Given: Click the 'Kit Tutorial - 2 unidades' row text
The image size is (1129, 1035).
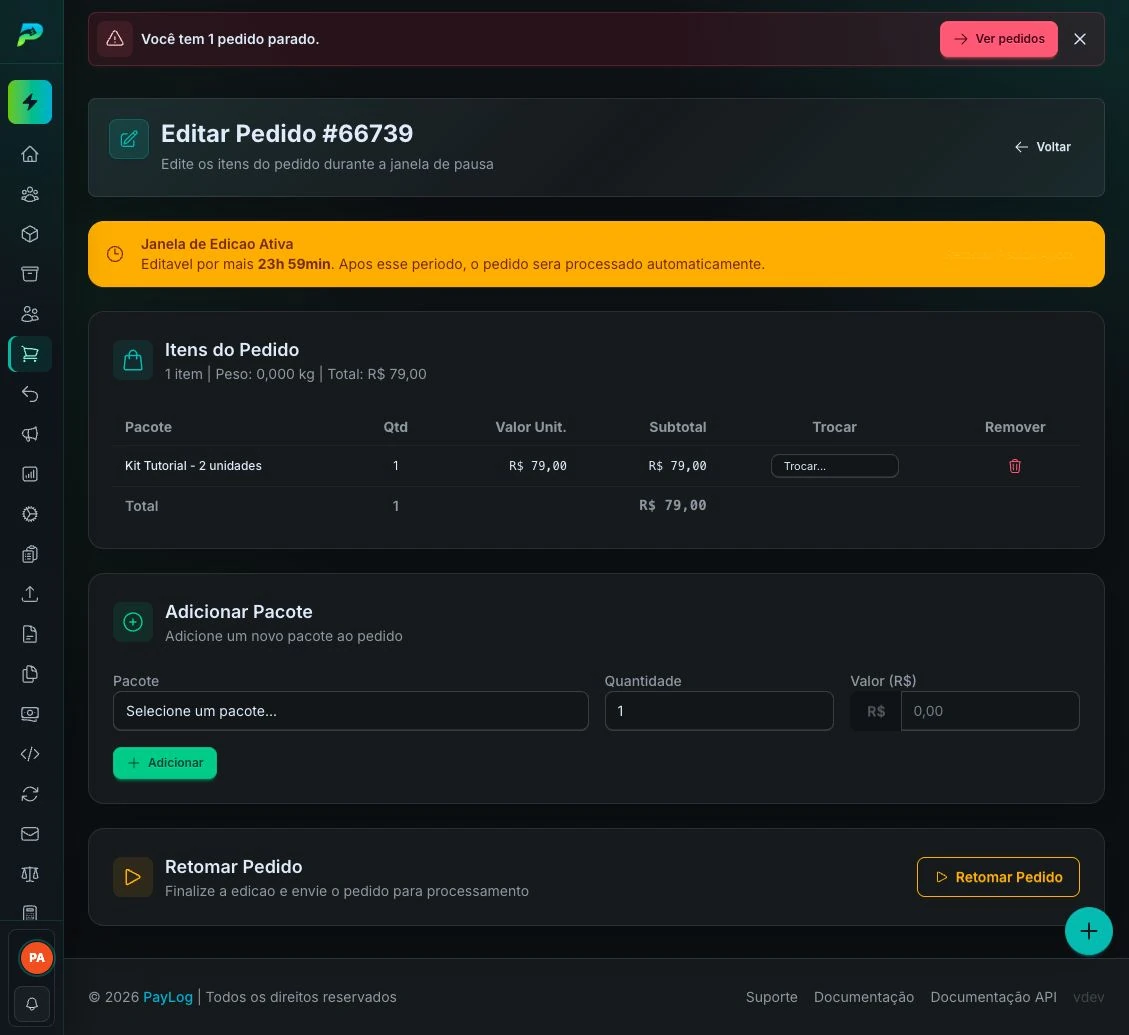Looking at the screenshot, I should pyautogui.click(x=193, y=466).
